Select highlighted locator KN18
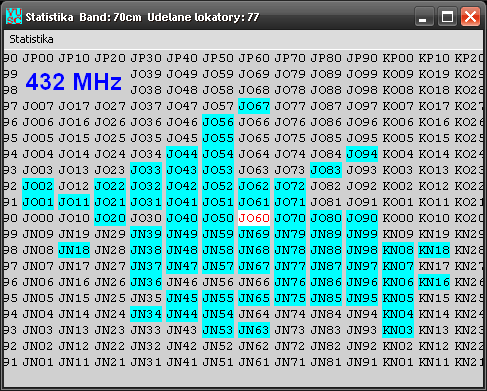The width and height of the screenshot is (487, 391). (x=434, y=250)
